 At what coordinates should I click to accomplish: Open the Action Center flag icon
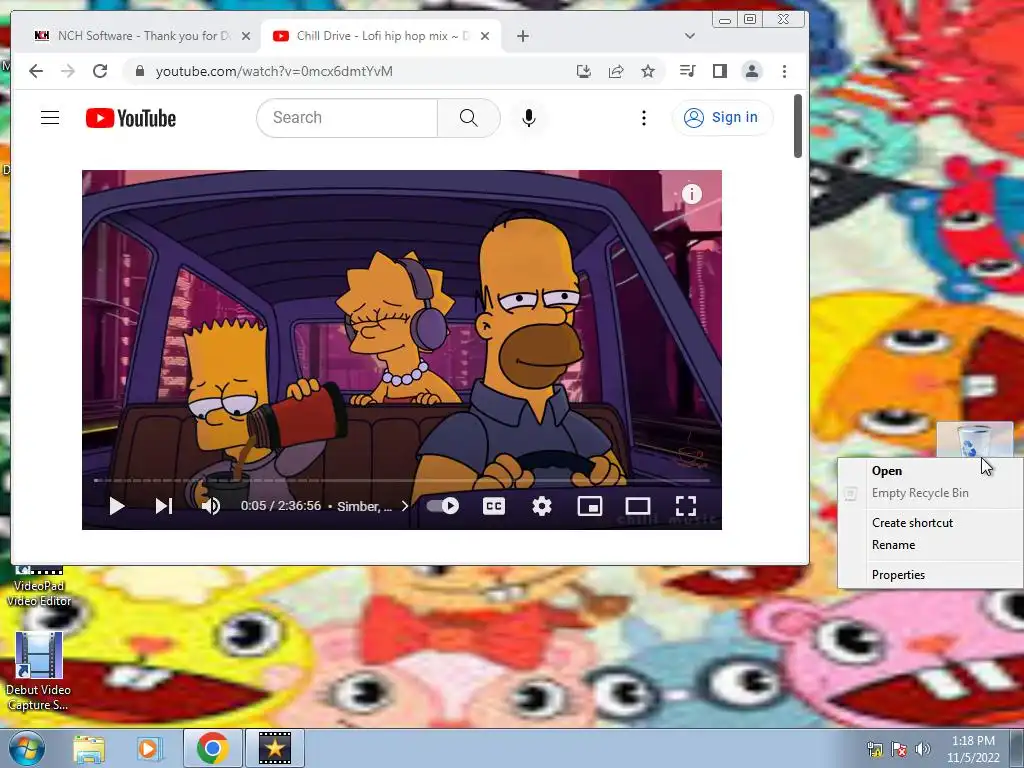click(899, 749)
